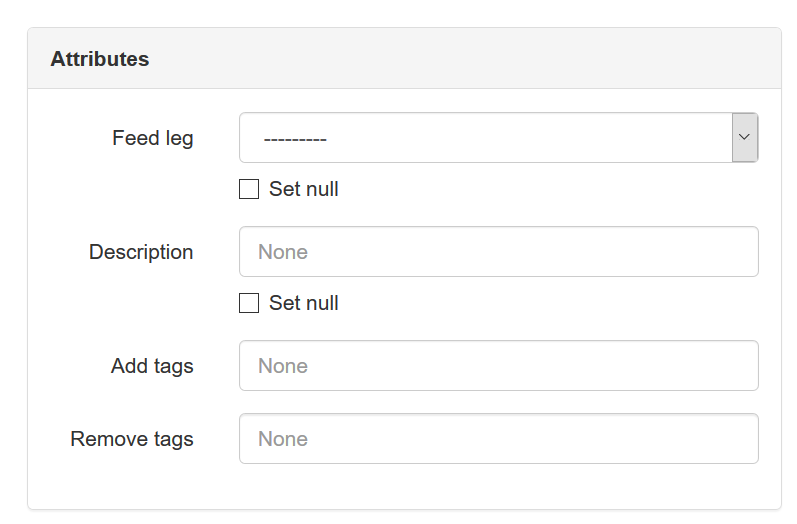
Task: Click empty panel area below Remove tags
Action: (x=400, y=487)
